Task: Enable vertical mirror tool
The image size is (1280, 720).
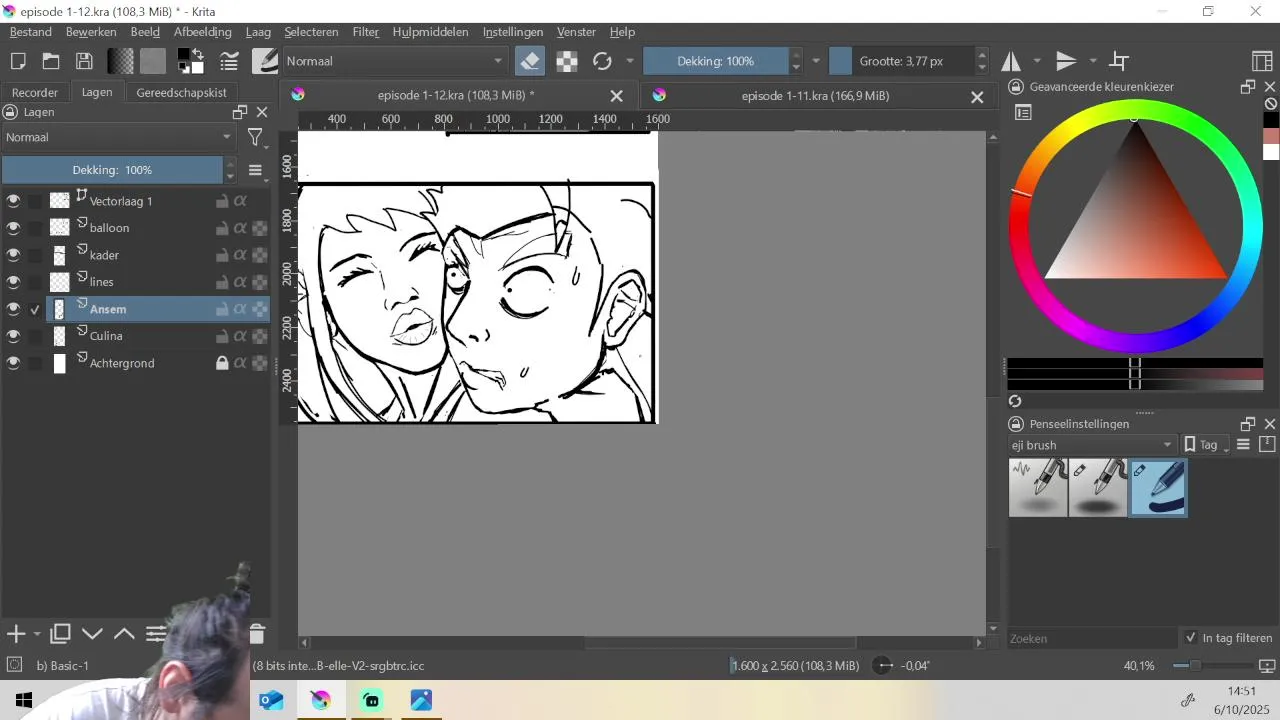Action: [x=1066, y=61]
